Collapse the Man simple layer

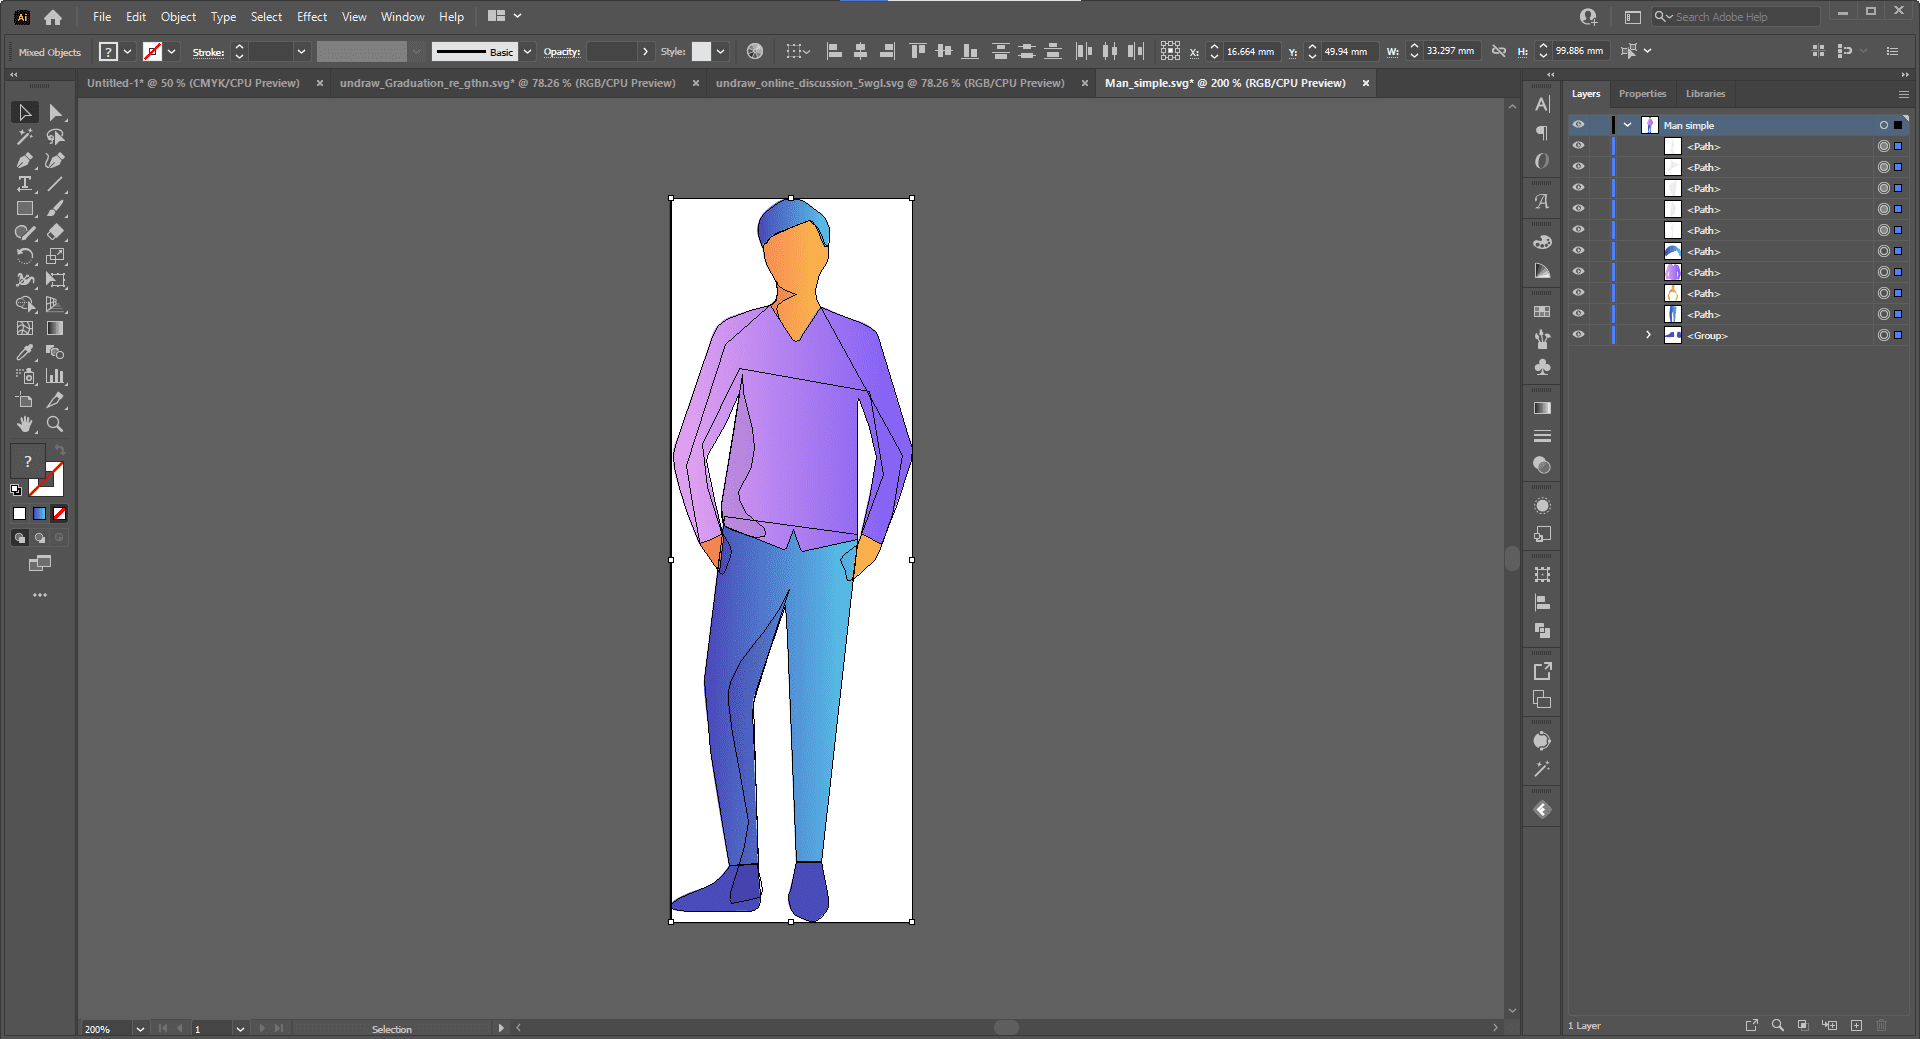coord(1628,125)
